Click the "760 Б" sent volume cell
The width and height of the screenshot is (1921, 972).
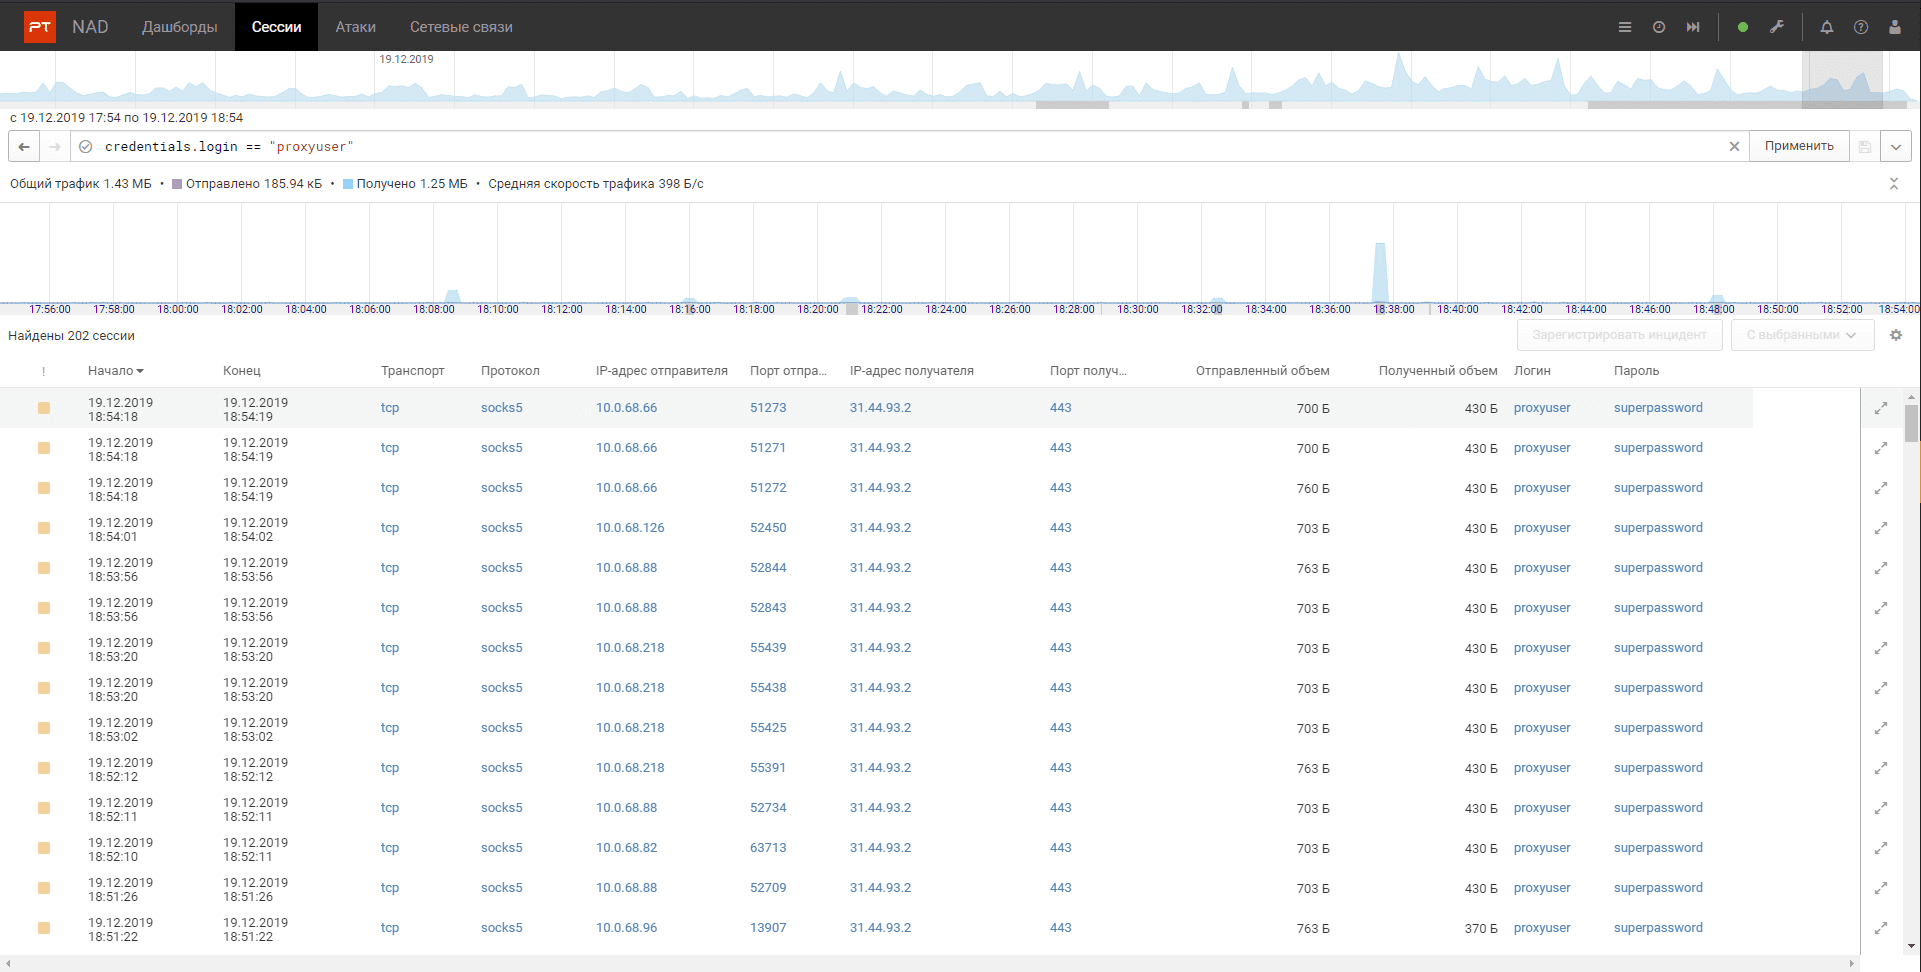coord(1313,488)
